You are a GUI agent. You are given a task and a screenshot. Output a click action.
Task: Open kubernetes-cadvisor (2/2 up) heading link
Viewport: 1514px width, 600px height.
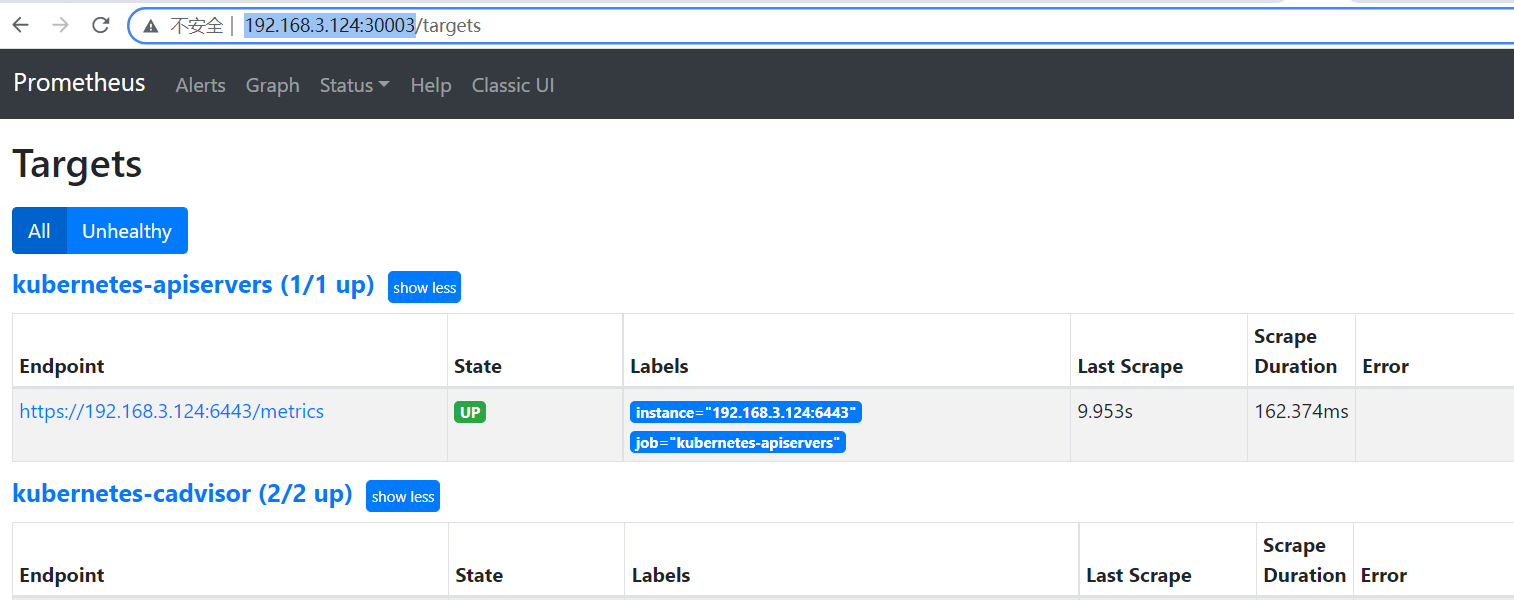click(x=182, y=494)
